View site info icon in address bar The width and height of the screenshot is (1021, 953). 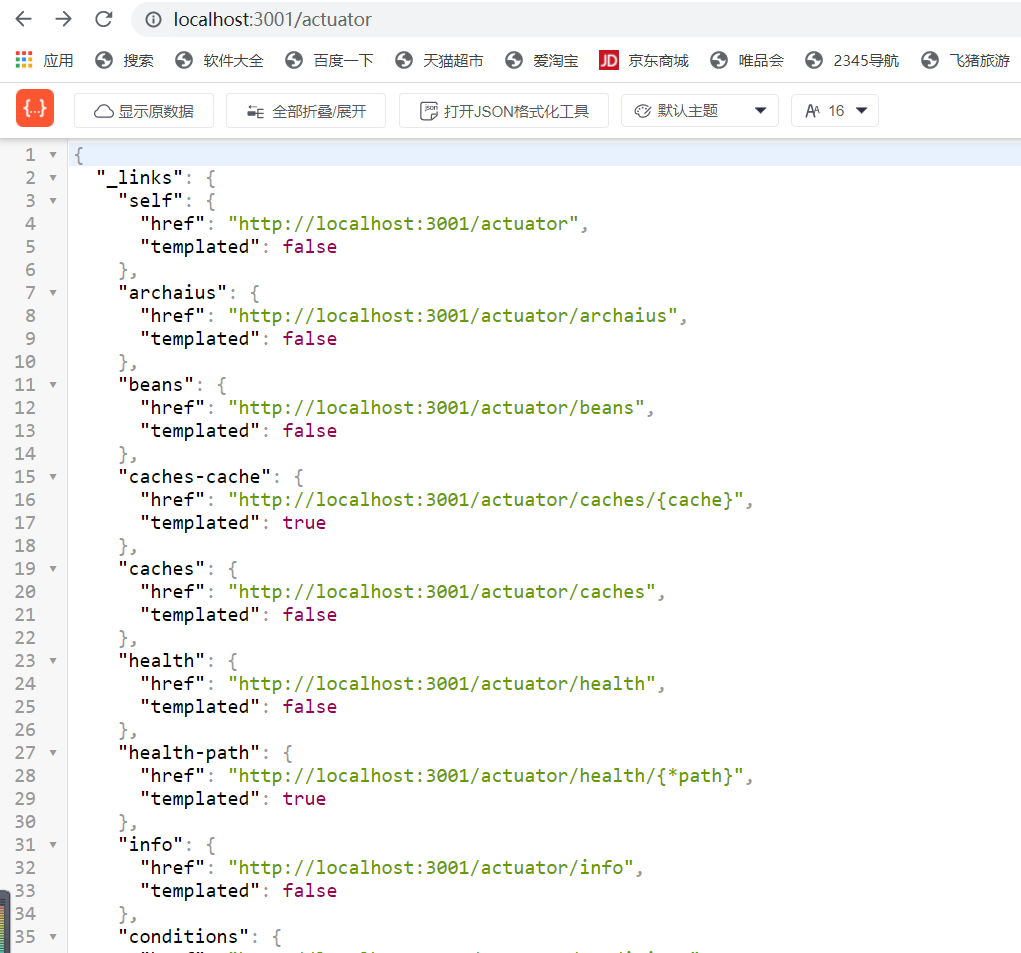coord(153,20)
